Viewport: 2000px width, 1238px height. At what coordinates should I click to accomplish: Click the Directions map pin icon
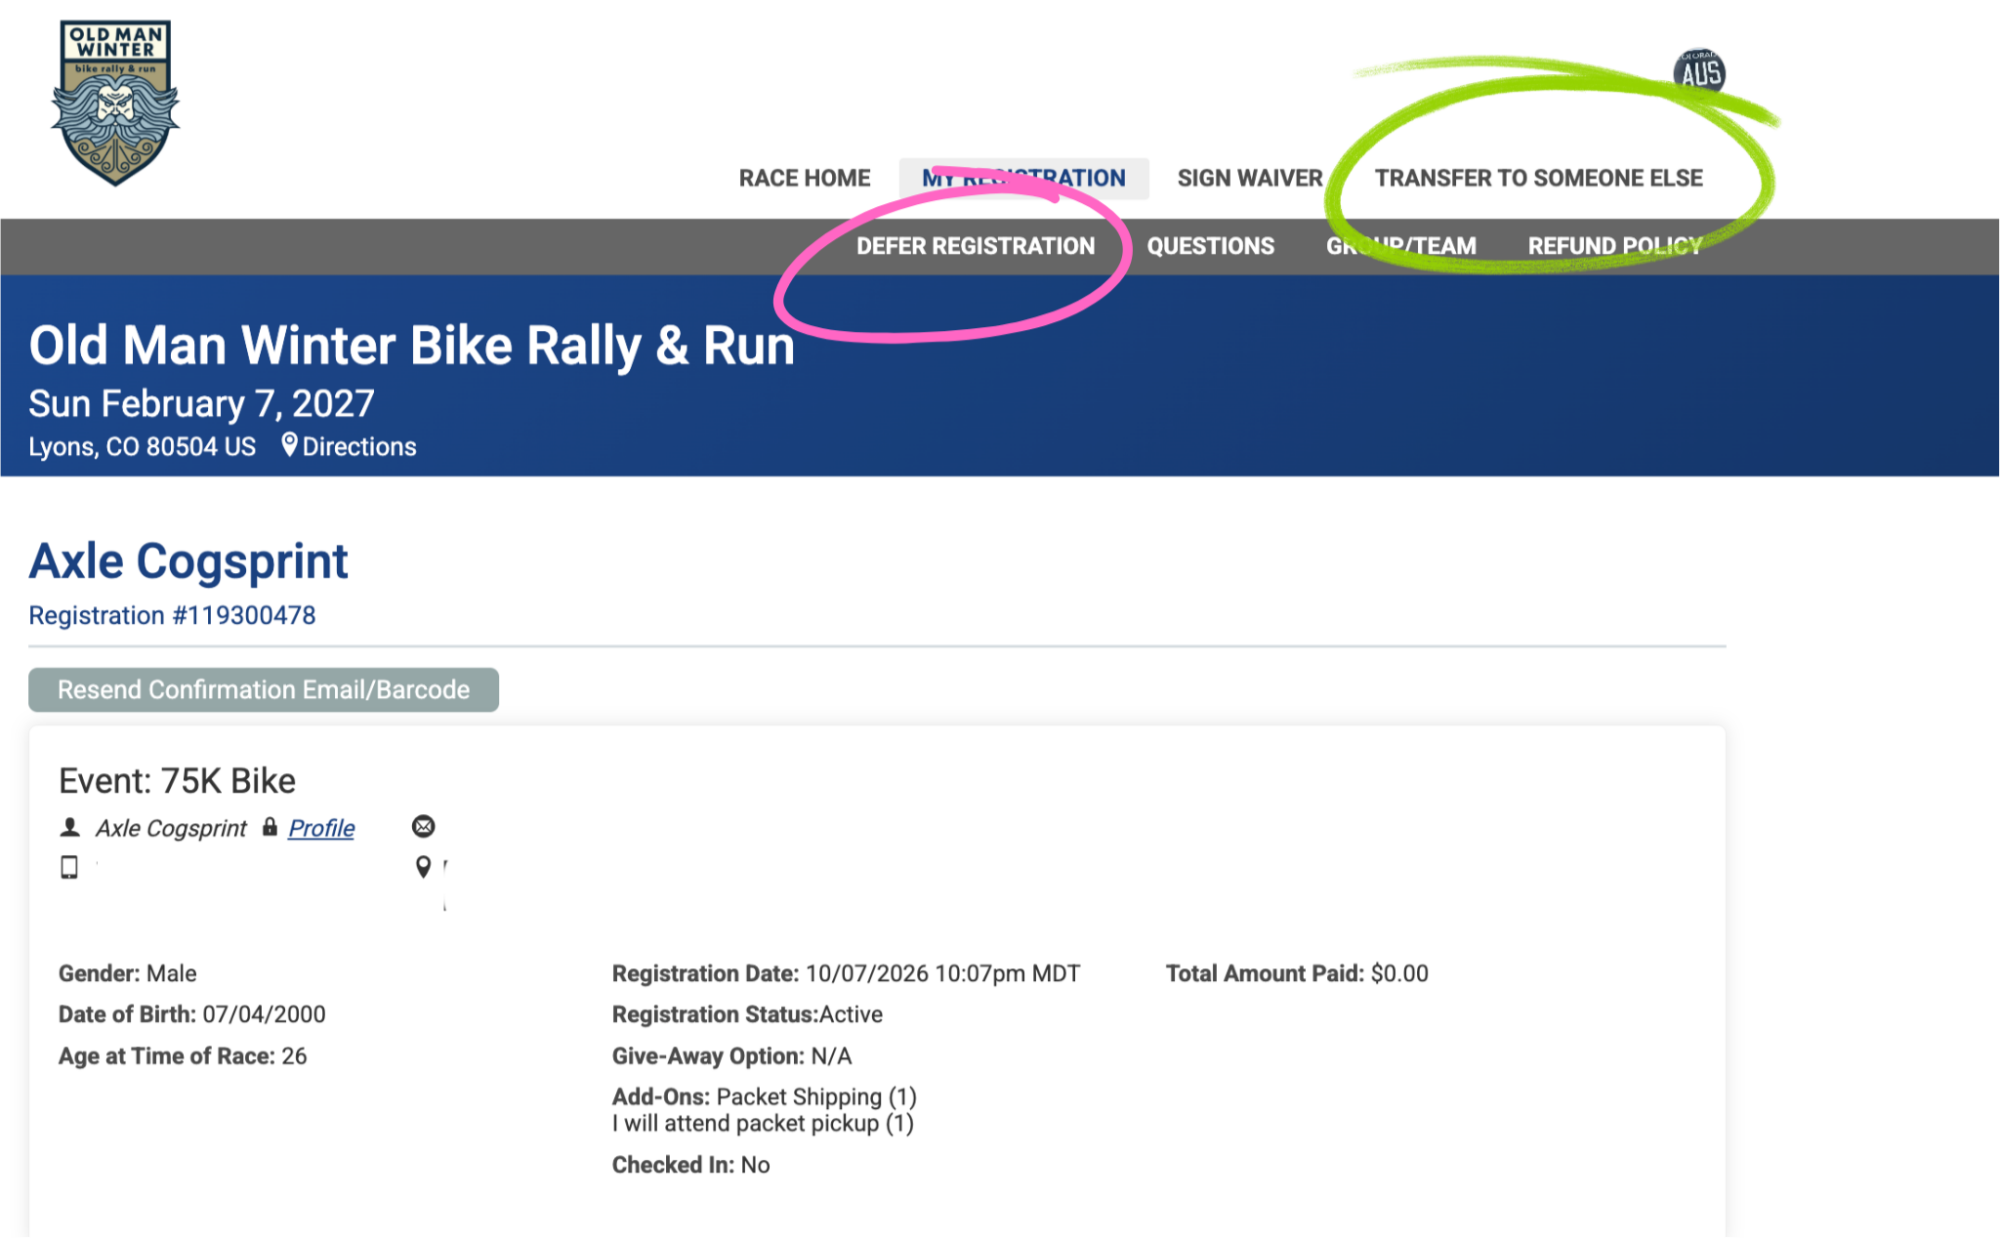[x=289, y=445]
